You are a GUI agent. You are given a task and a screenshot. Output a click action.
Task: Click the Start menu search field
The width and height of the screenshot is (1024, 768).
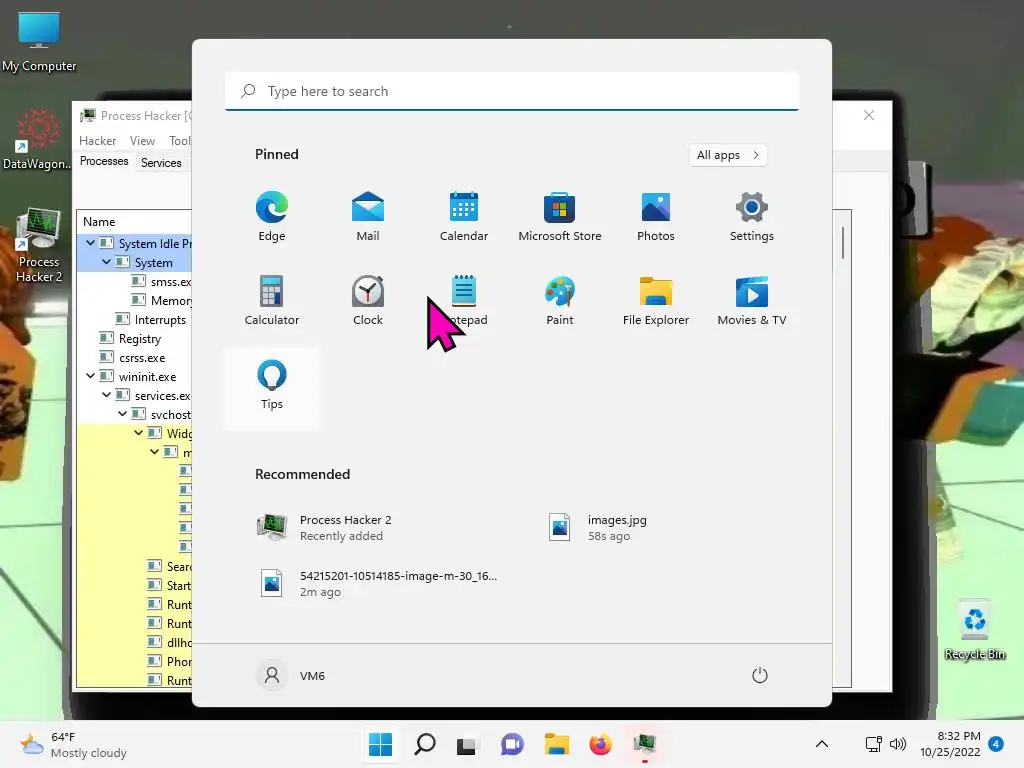[512, 91]
